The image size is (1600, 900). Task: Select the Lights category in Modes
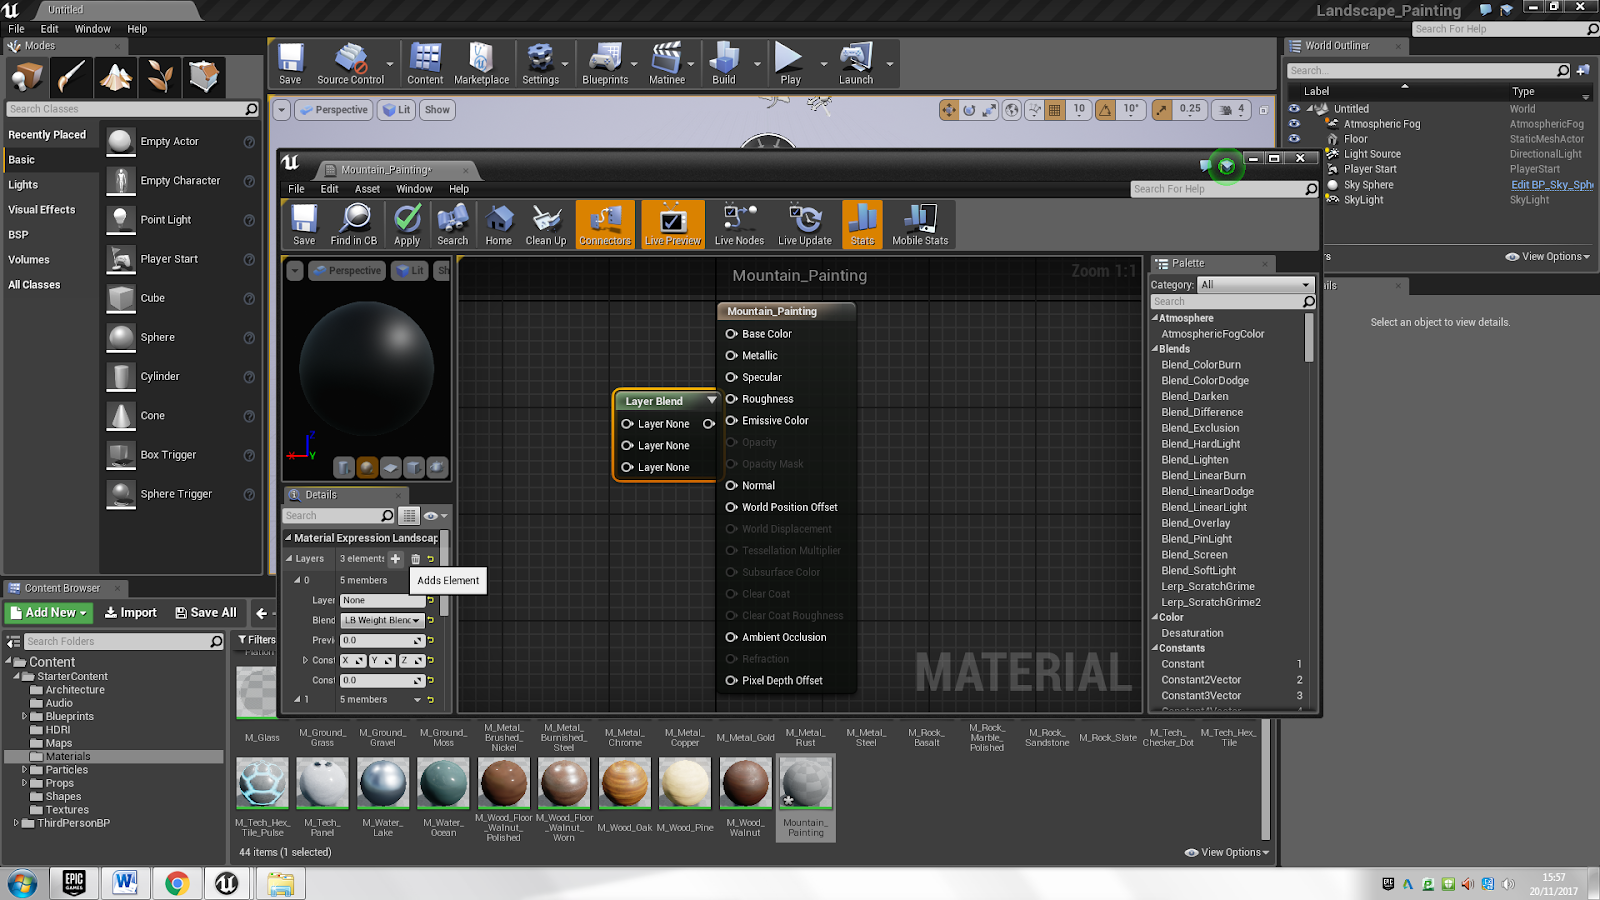click(23, 185)
